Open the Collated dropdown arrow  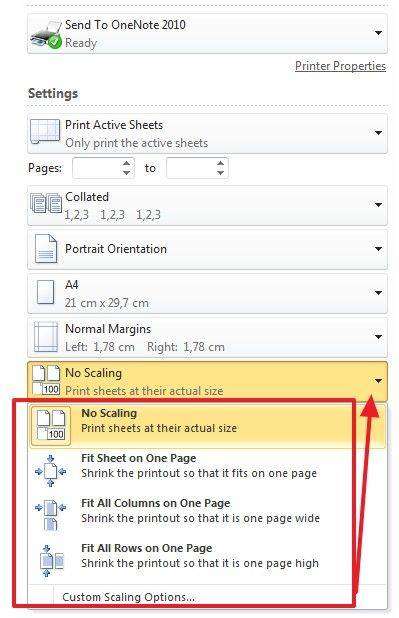[378, 205]
